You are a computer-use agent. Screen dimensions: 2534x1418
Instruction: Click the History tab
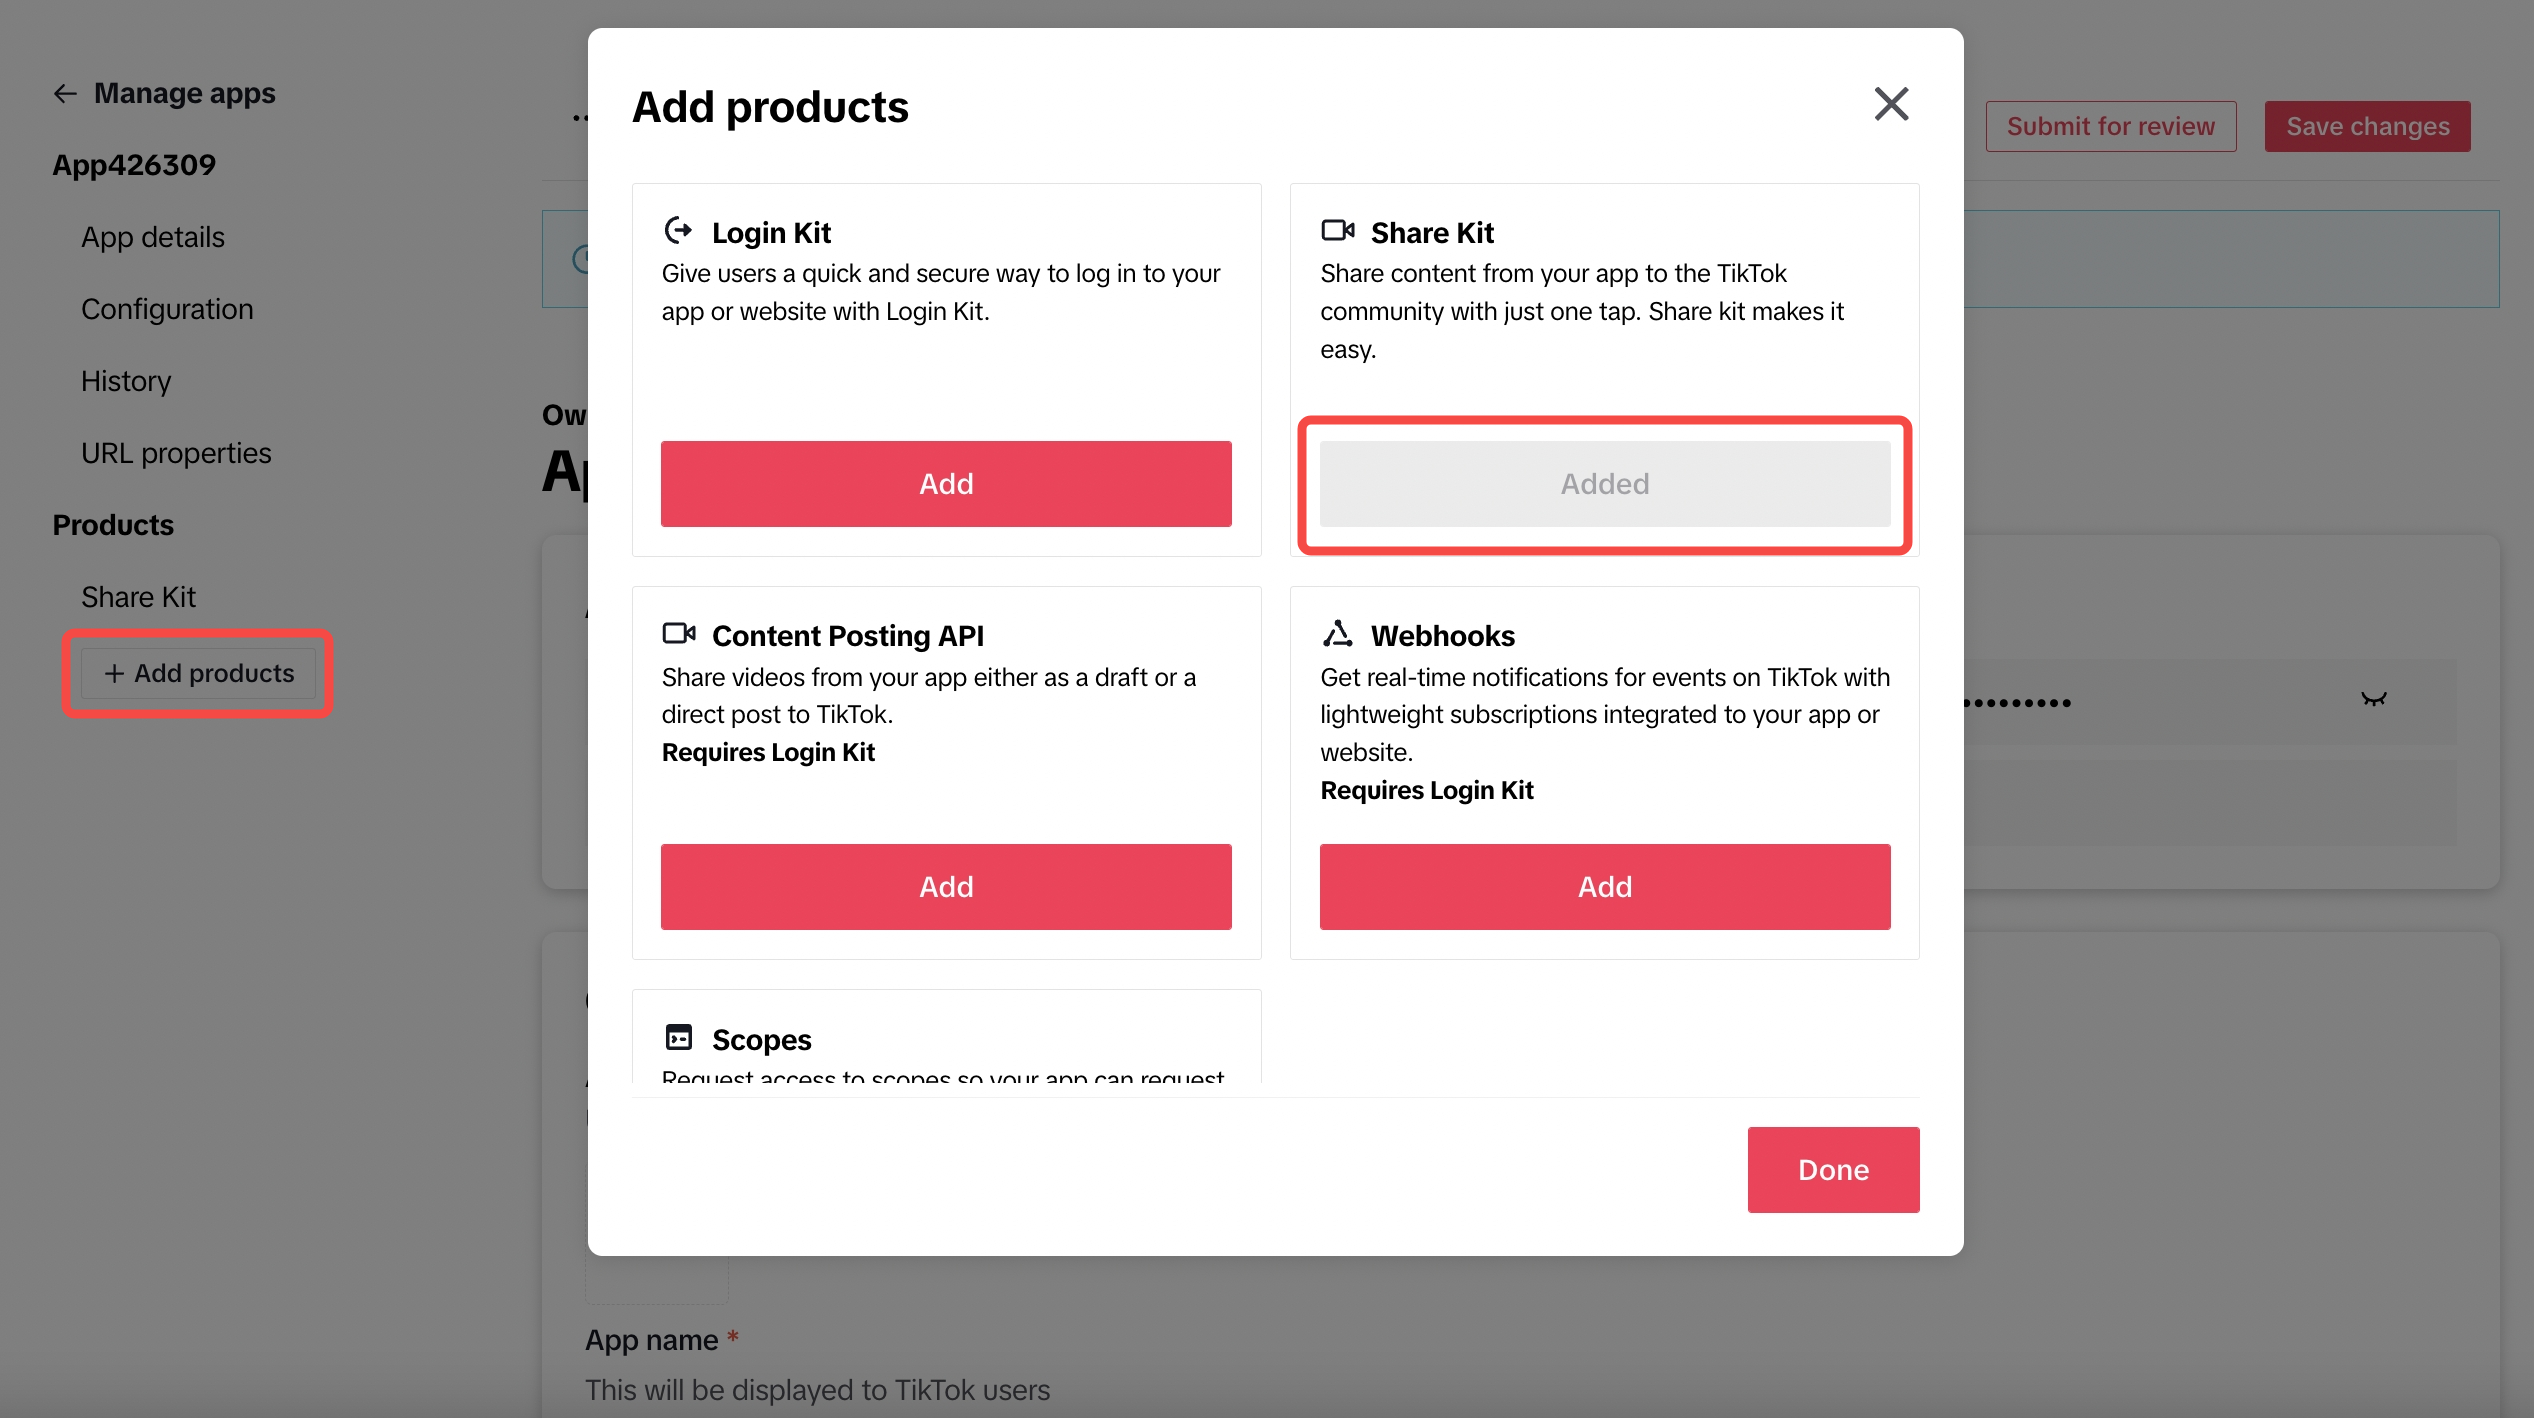124,381
